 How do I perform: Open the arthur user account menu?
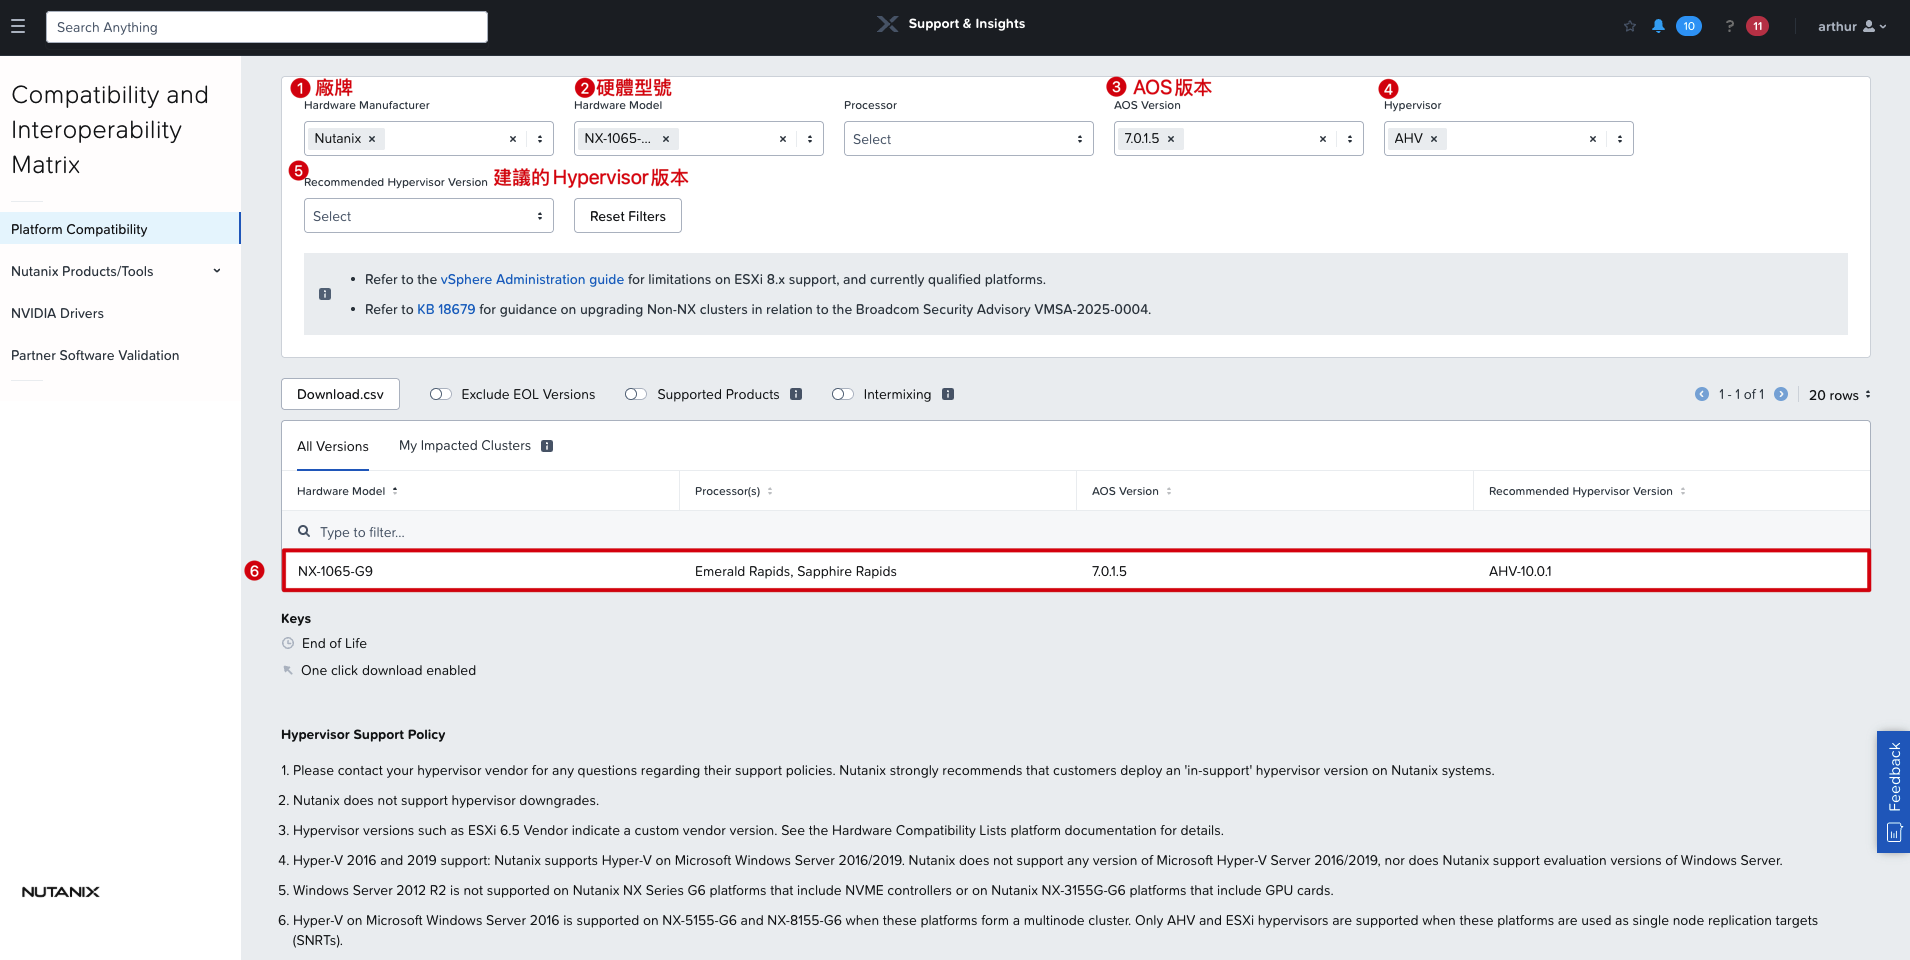(x=1852, y=26)
